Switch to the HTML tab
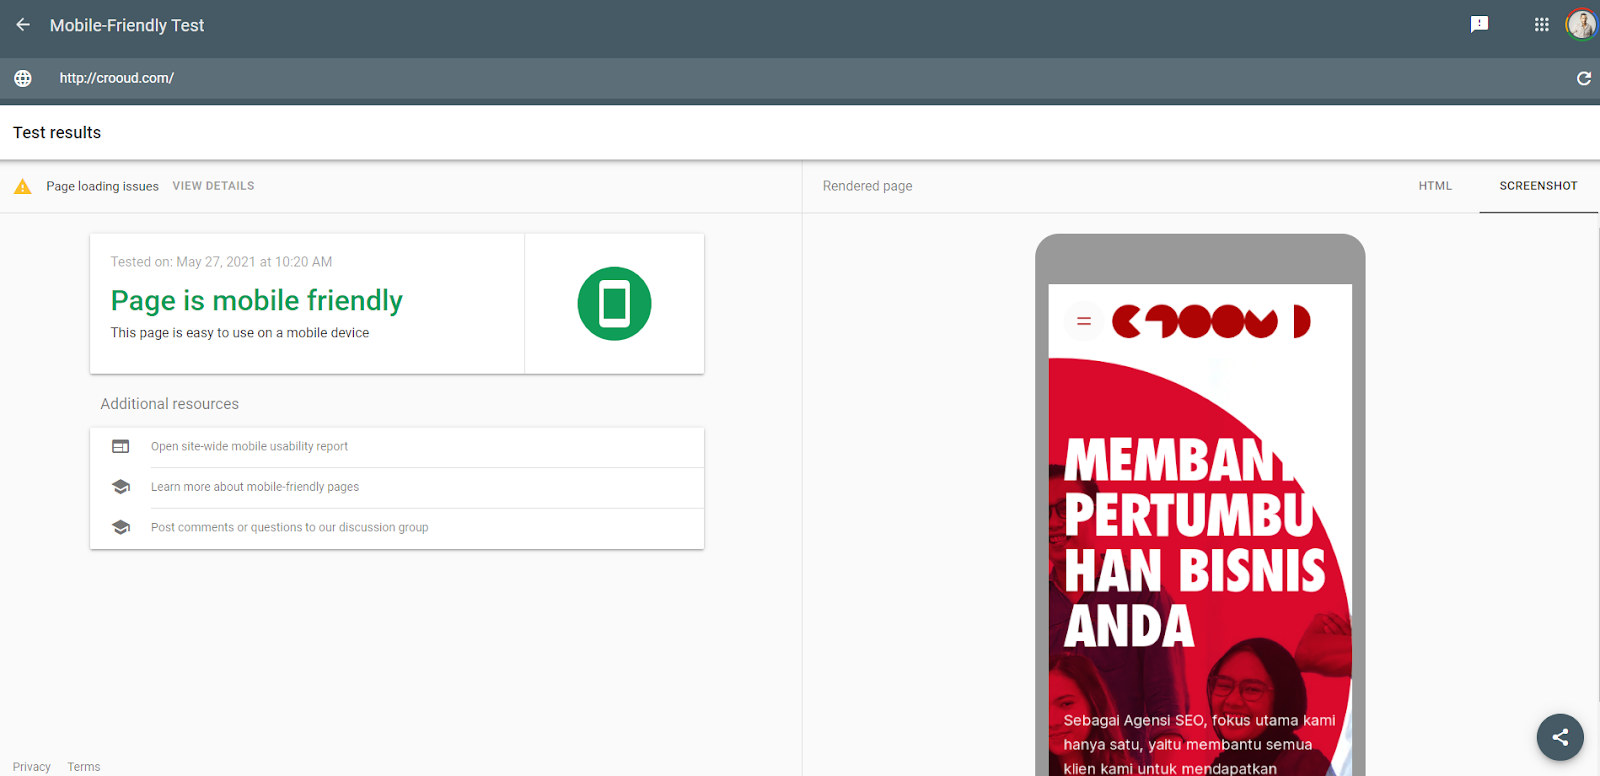This screenshot has height=776, width=1600. tap(1435, 186)
